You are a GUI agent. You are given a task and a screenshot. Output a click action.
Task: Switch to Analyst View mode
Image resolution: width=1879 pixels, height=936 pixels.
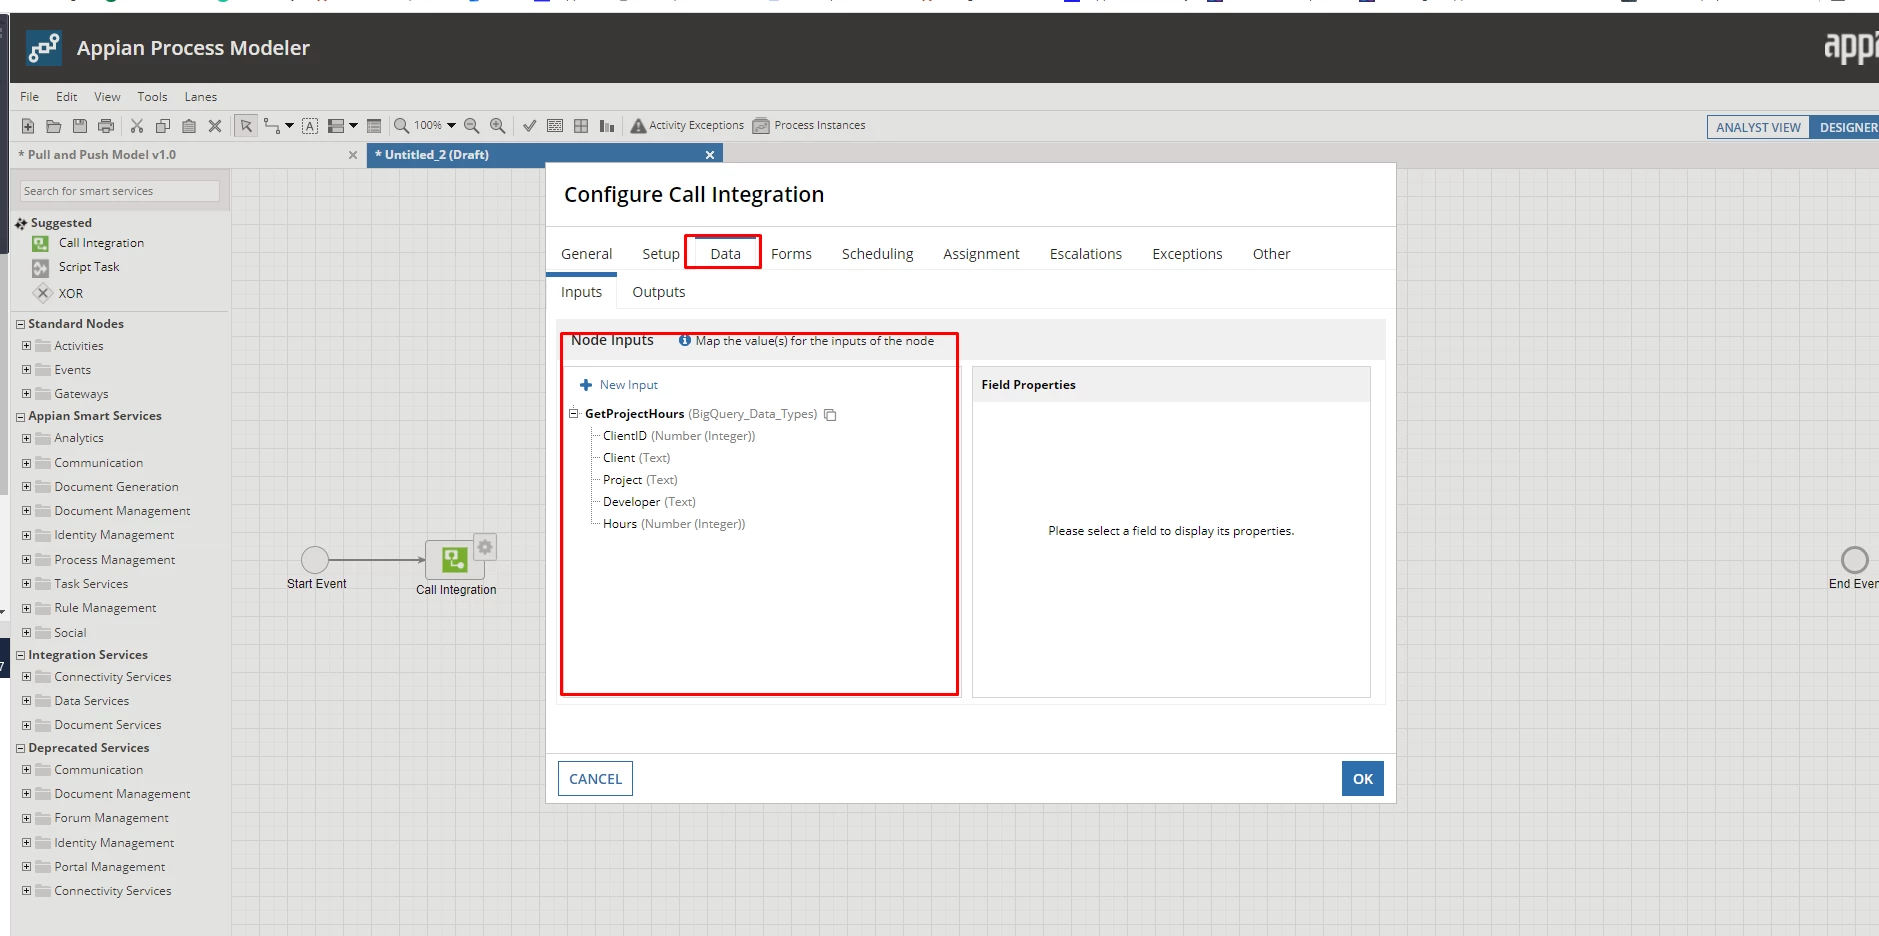pos(1758,127)
